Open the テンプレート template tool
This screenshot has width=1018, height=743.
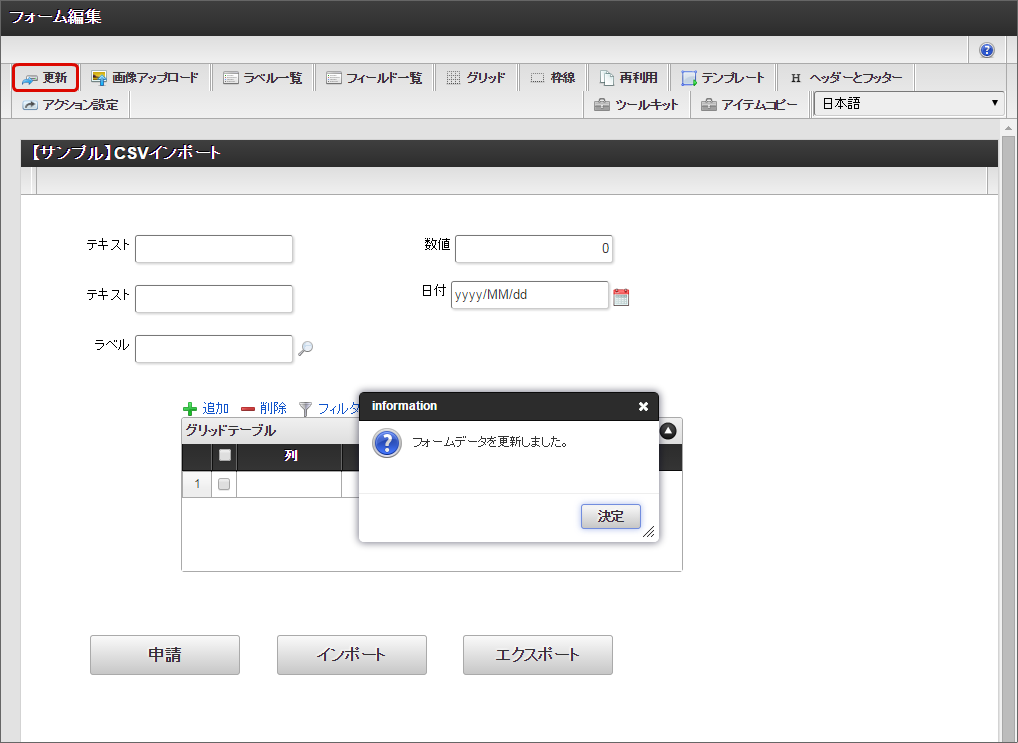(723, 78)
